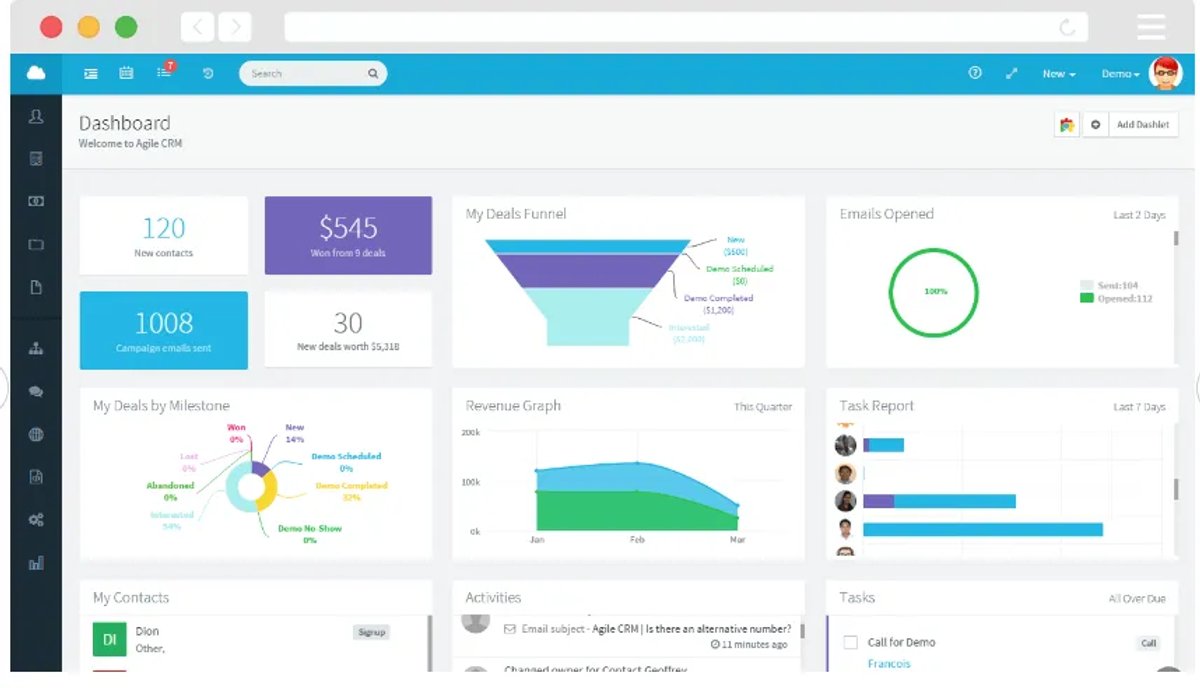Open the chat bubbles icon in the sidebar
Screen dimensions: 1200x688
(36, 392)
